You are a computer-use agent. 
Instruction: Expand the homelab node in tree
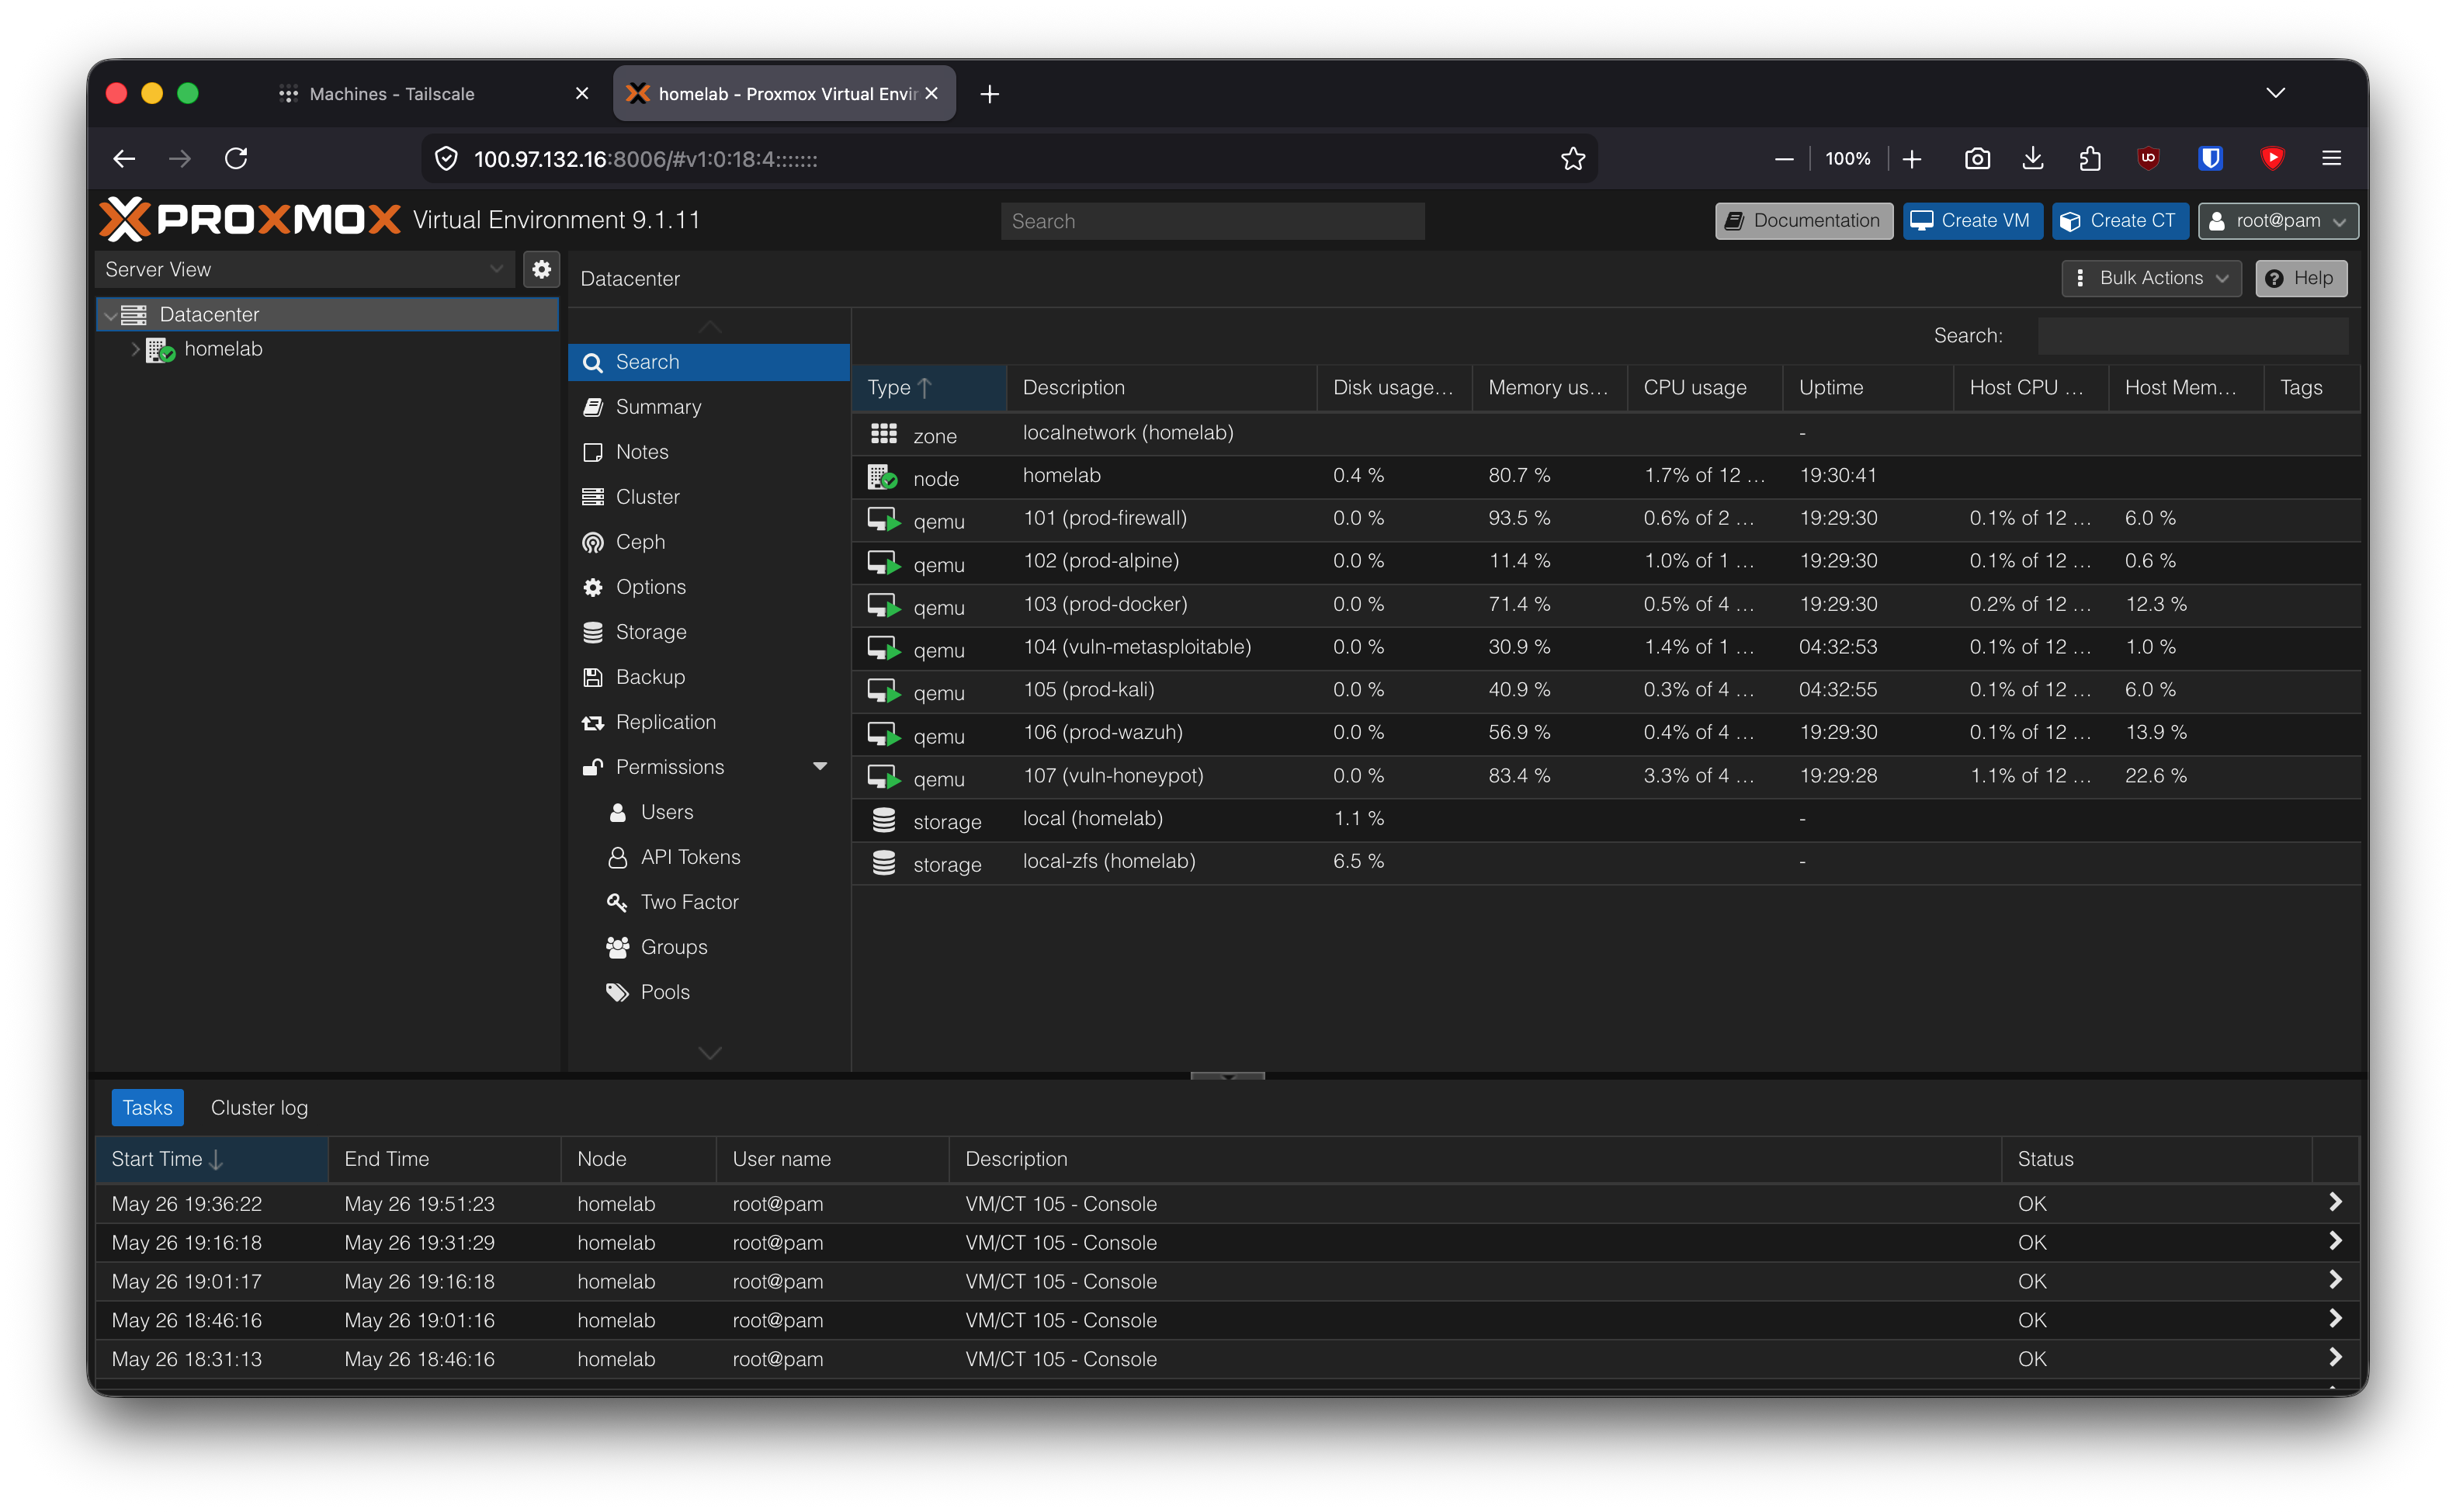click(135, 349)
